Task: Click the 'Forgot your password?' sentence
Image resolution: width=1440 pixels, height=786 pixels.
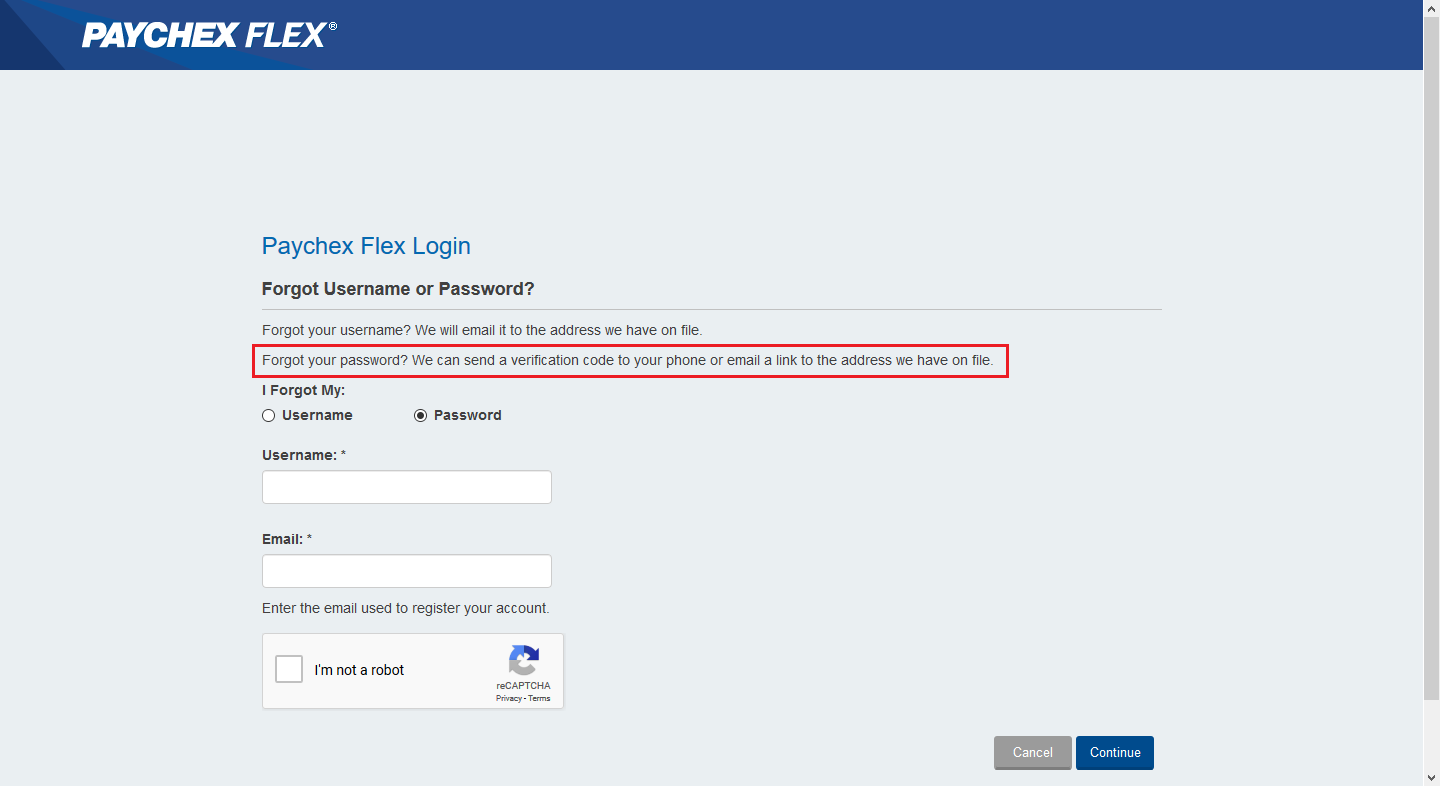Action: 628,360
